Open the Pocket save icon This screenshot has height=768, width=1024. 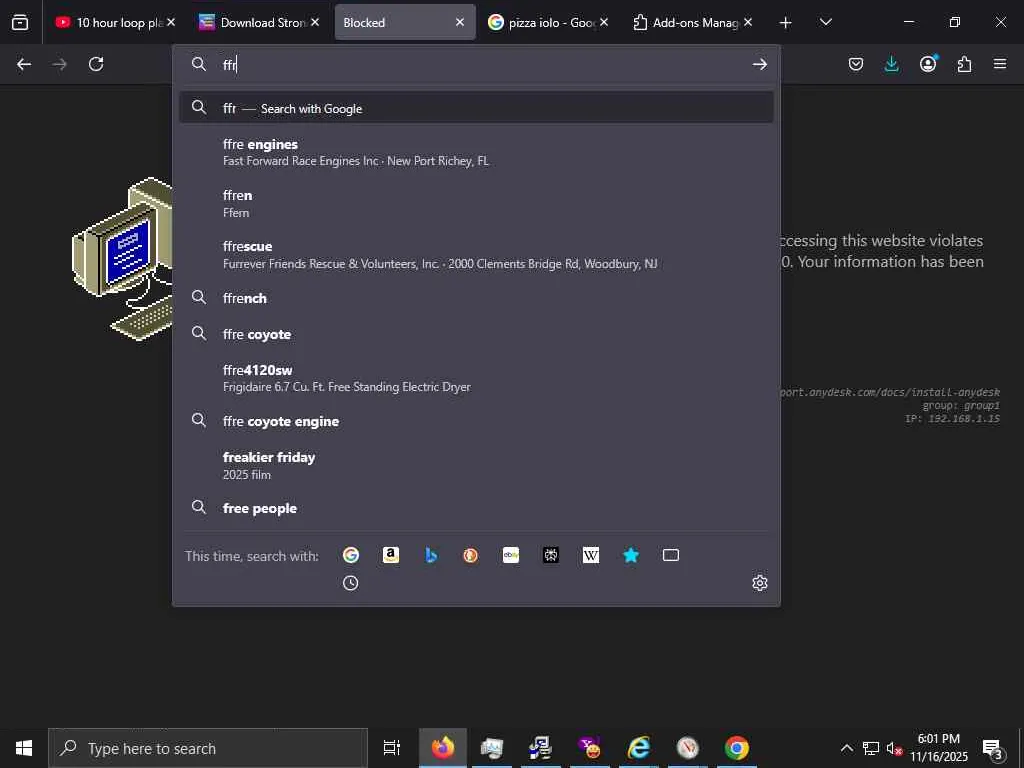coord(856,64)
